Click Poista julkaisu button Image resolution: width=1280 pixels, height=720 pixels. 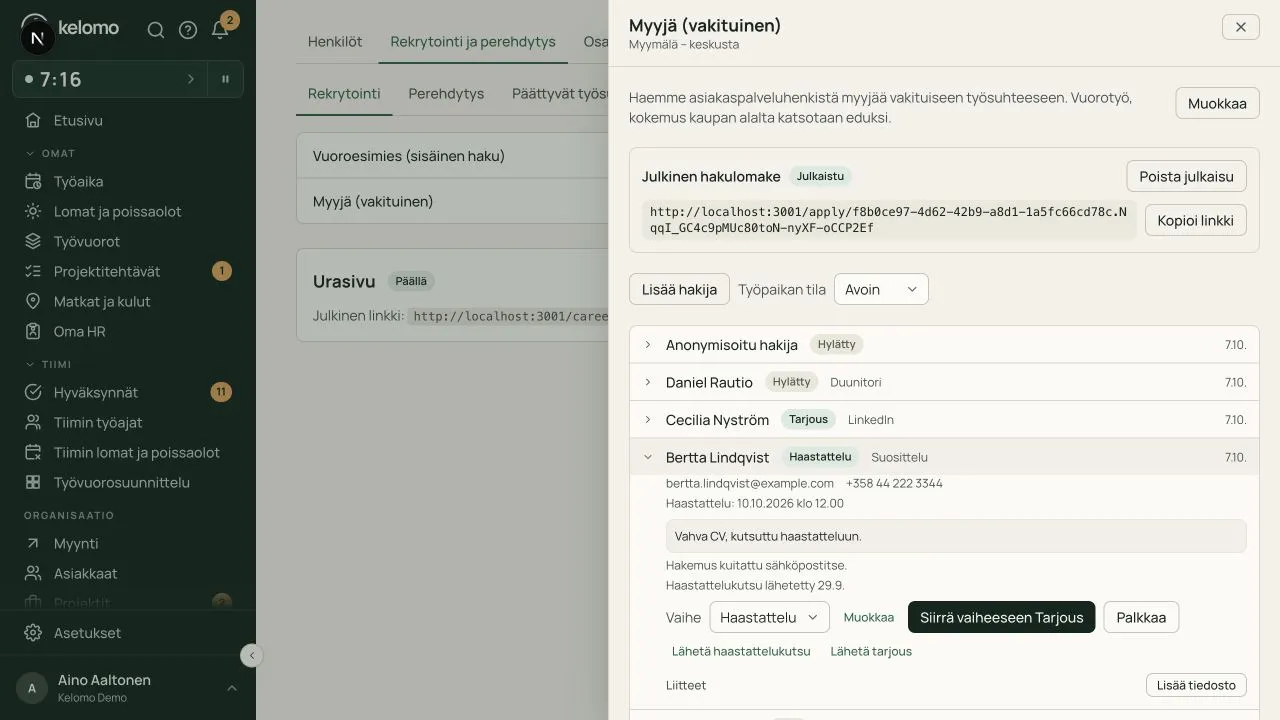1186,176
